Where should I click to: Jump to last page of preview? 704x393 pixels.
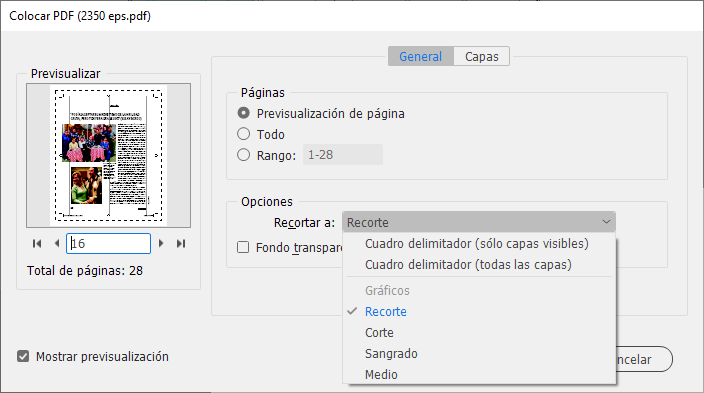click(x=181, y=243)
